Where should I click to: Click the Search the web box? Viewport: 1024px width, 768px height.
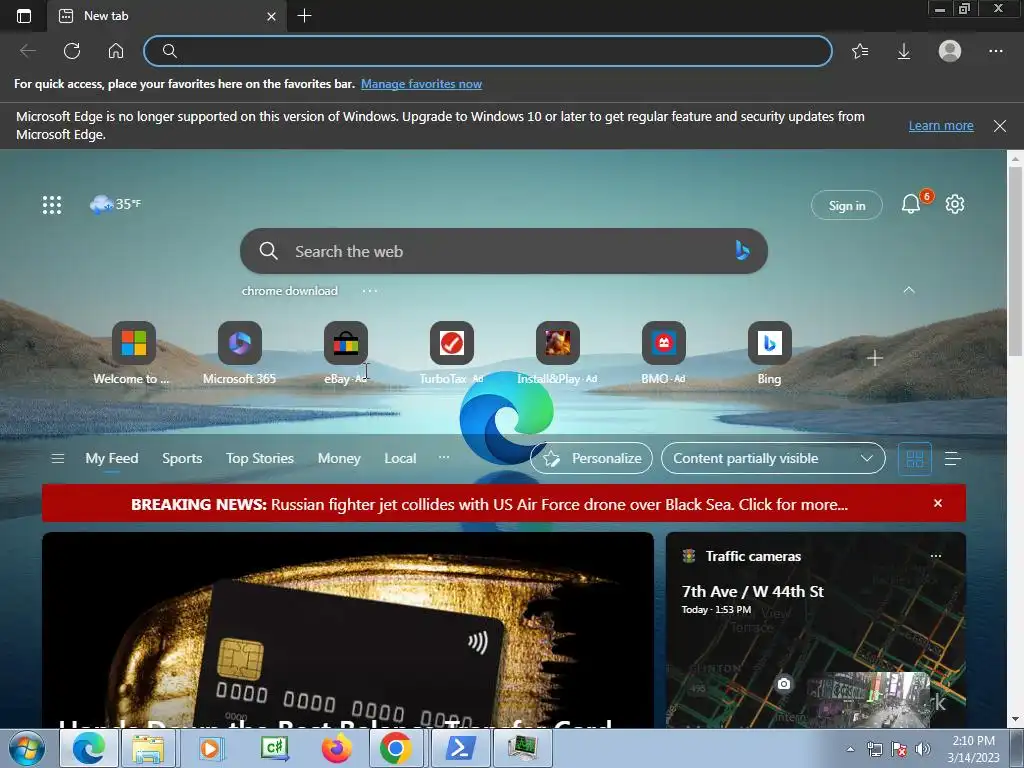504,251
